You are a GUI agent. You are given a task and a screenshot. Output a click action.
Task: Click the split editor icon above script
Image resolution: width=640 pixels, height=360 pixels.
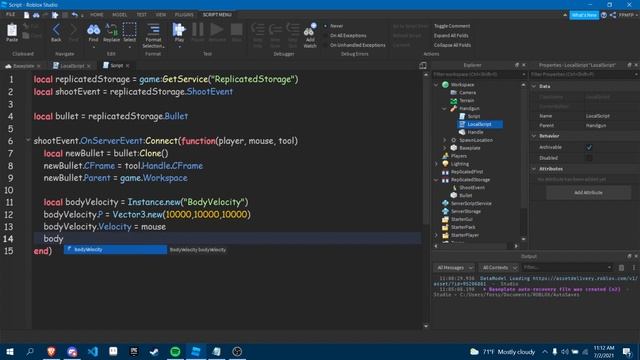point(423,65)
